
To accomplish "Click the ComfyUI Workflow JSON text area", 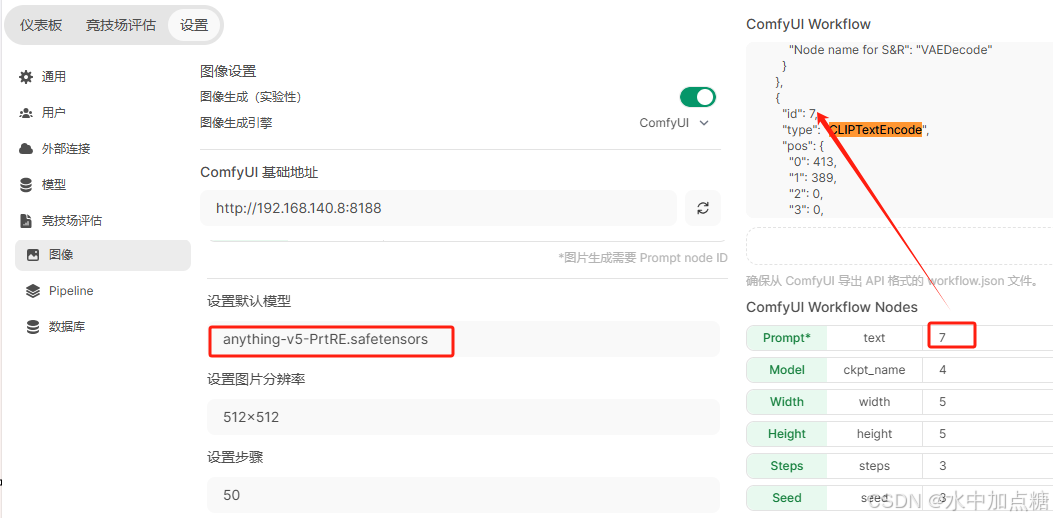I will 899,130.
